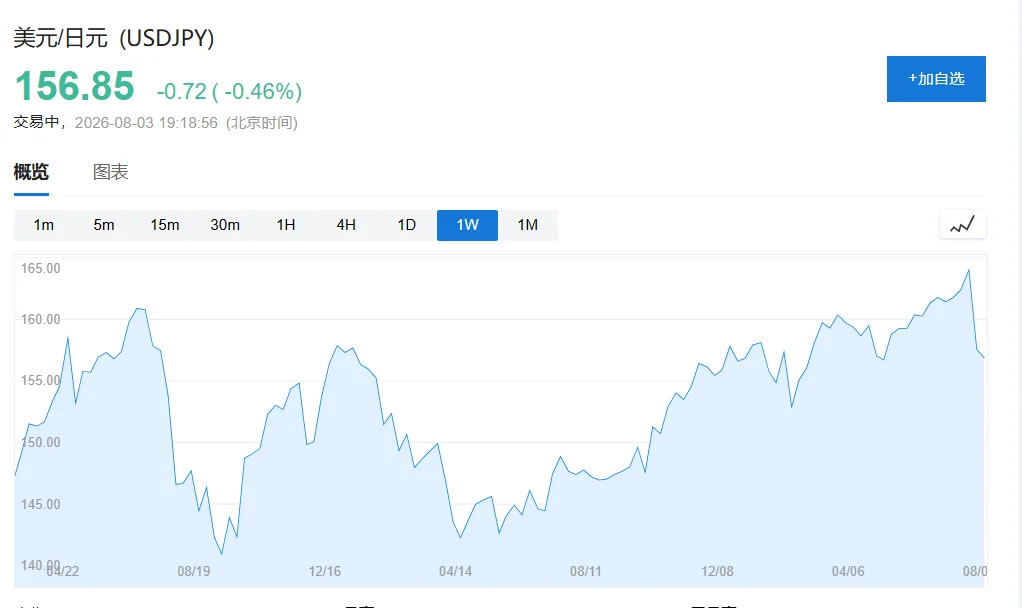1022x608 pixels.
Task: Click the line chart type icon
Action: (962, 225)
